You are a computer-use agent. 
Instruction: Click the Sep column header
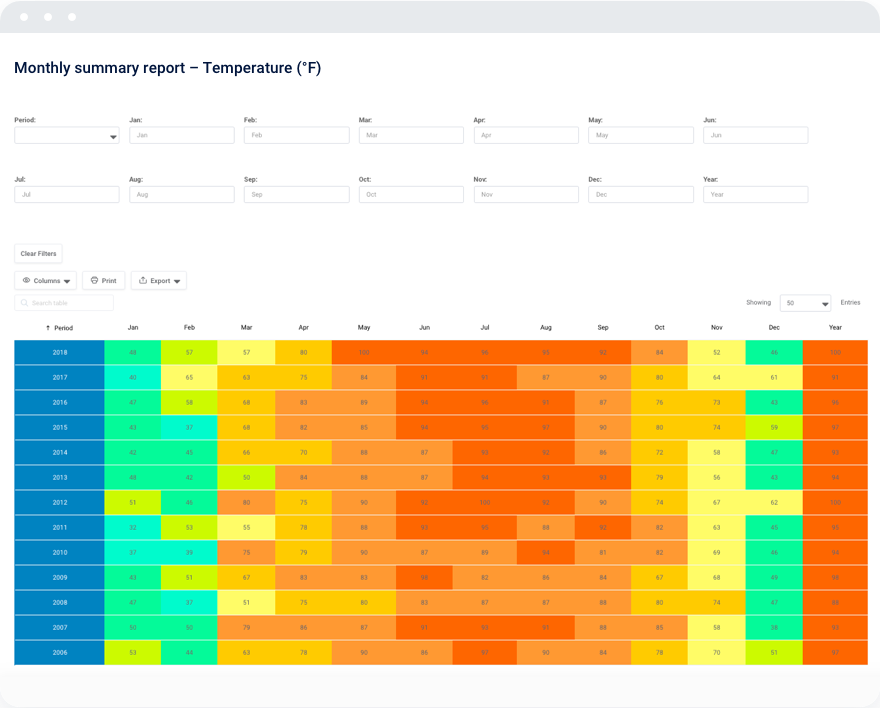pyautogui.click(x=603, y=328)
